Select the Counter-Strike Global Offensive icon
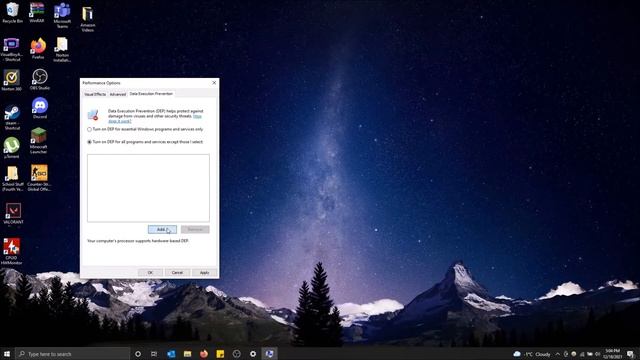 [39, 178]
